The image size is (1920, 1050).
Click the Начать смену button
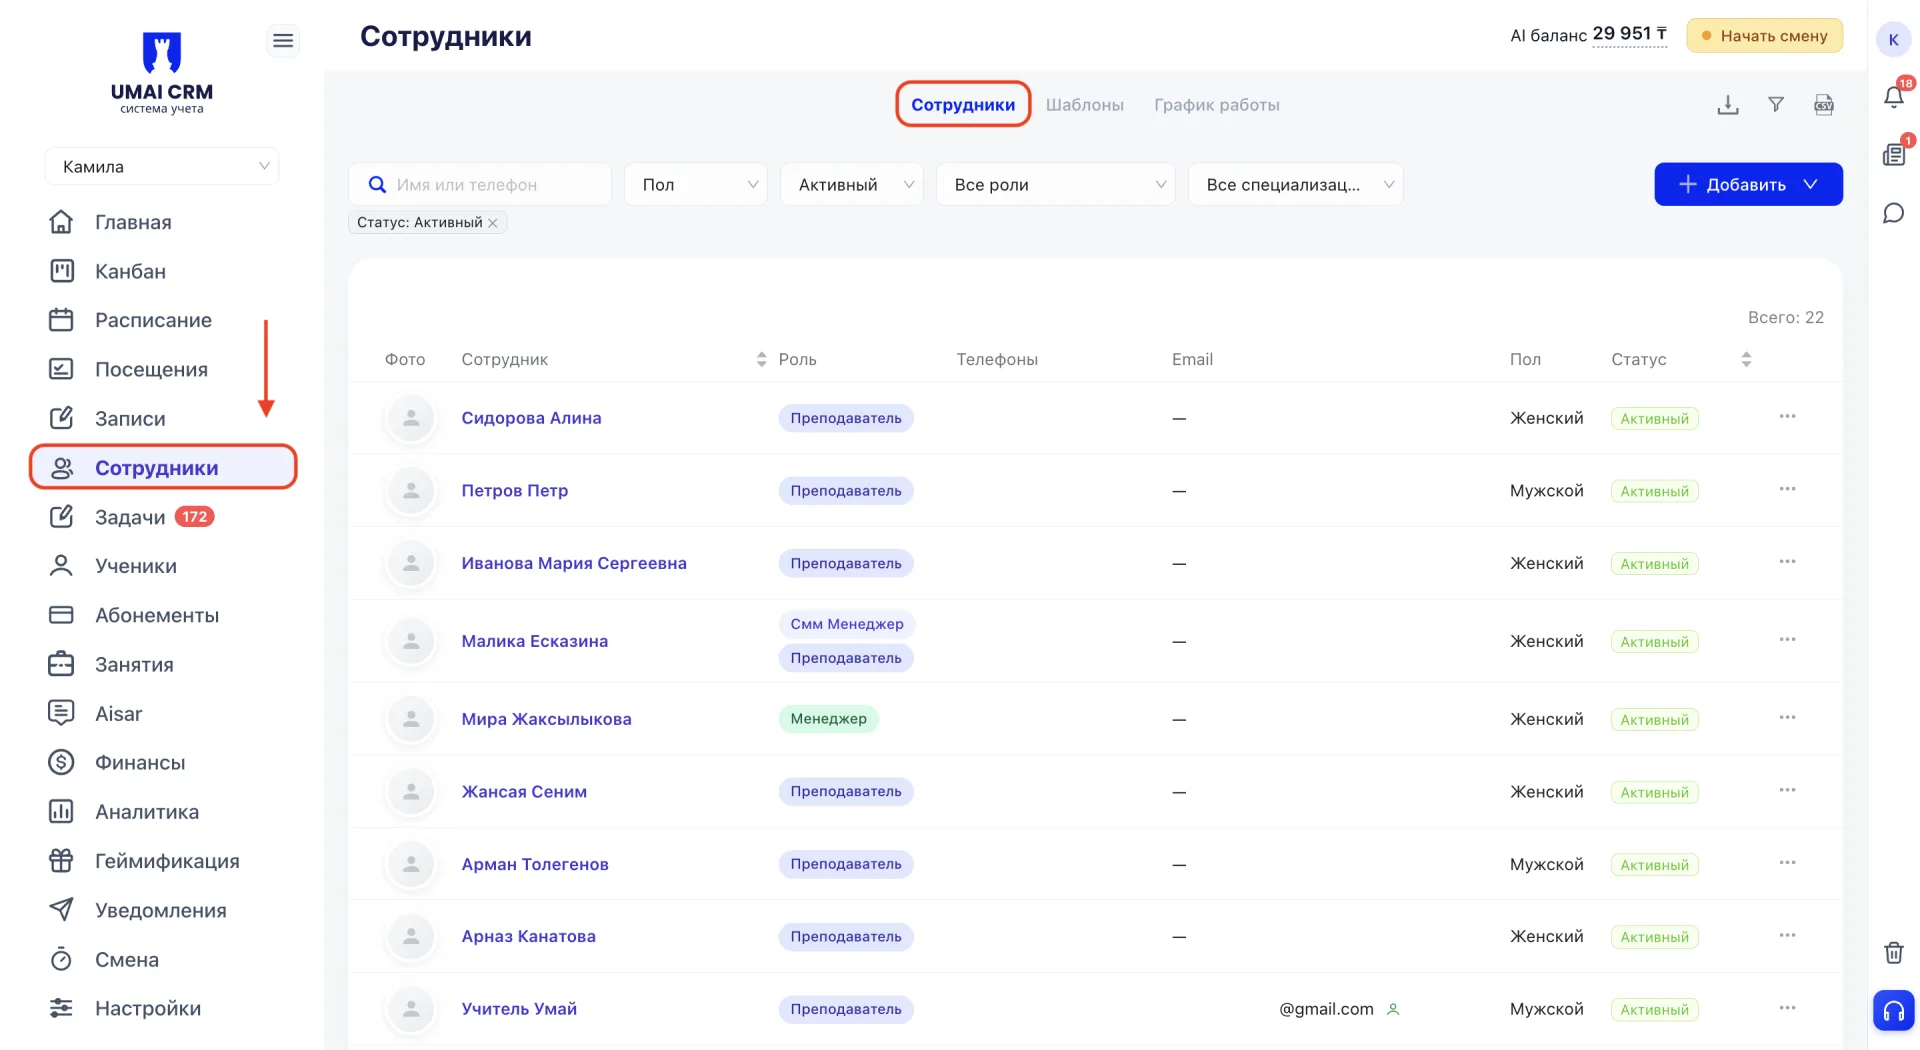point(1765,36)
